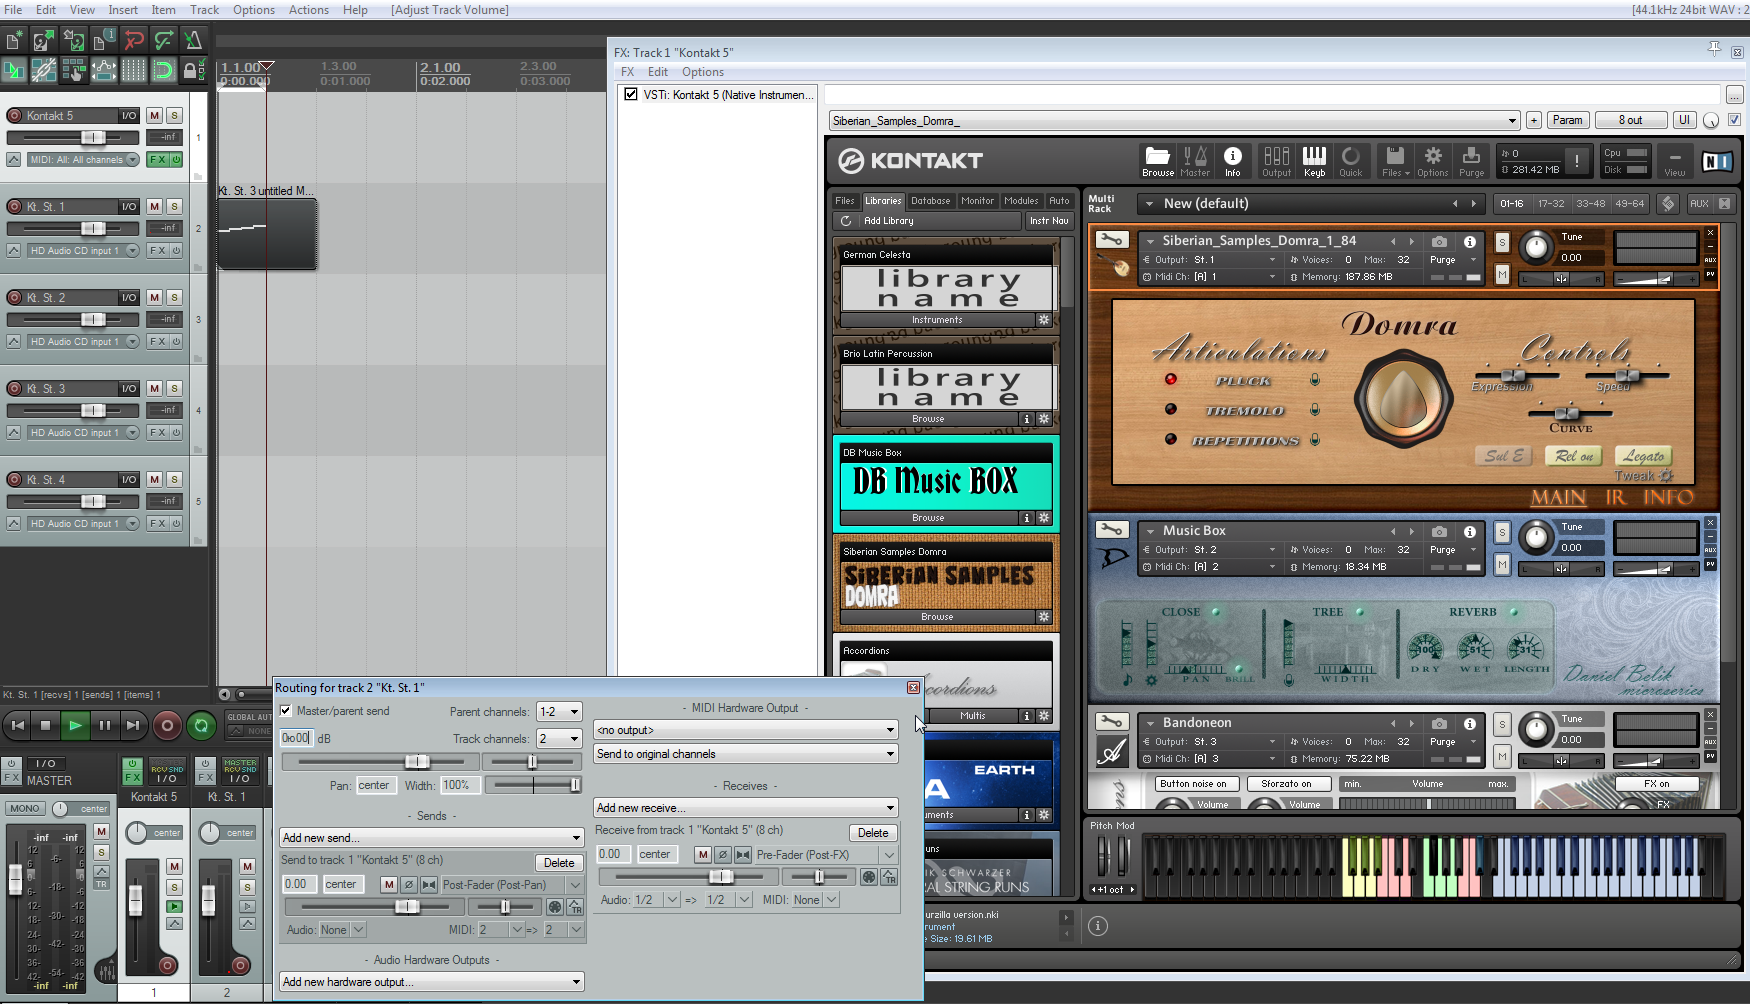Open the Track menu
Image resolution: width=1750 pixels, height=1004 pixels.
click(x=204, y=10)
